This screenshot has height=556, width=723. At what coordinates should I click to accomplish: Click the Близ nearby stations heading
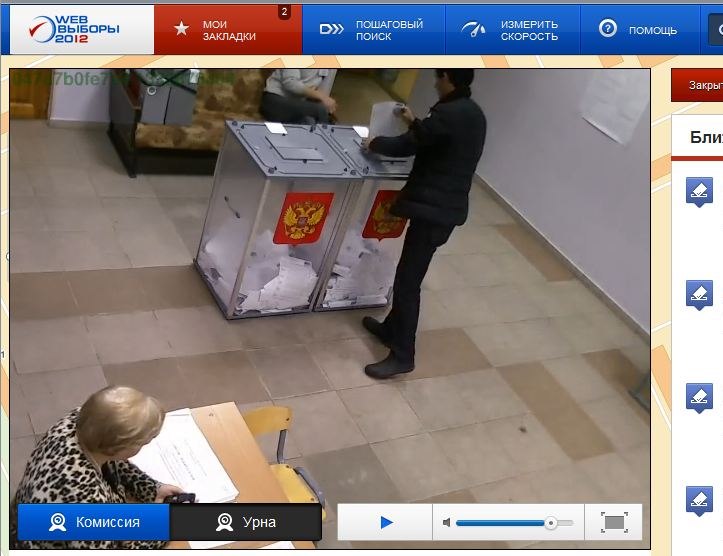(x=705, y=137)
